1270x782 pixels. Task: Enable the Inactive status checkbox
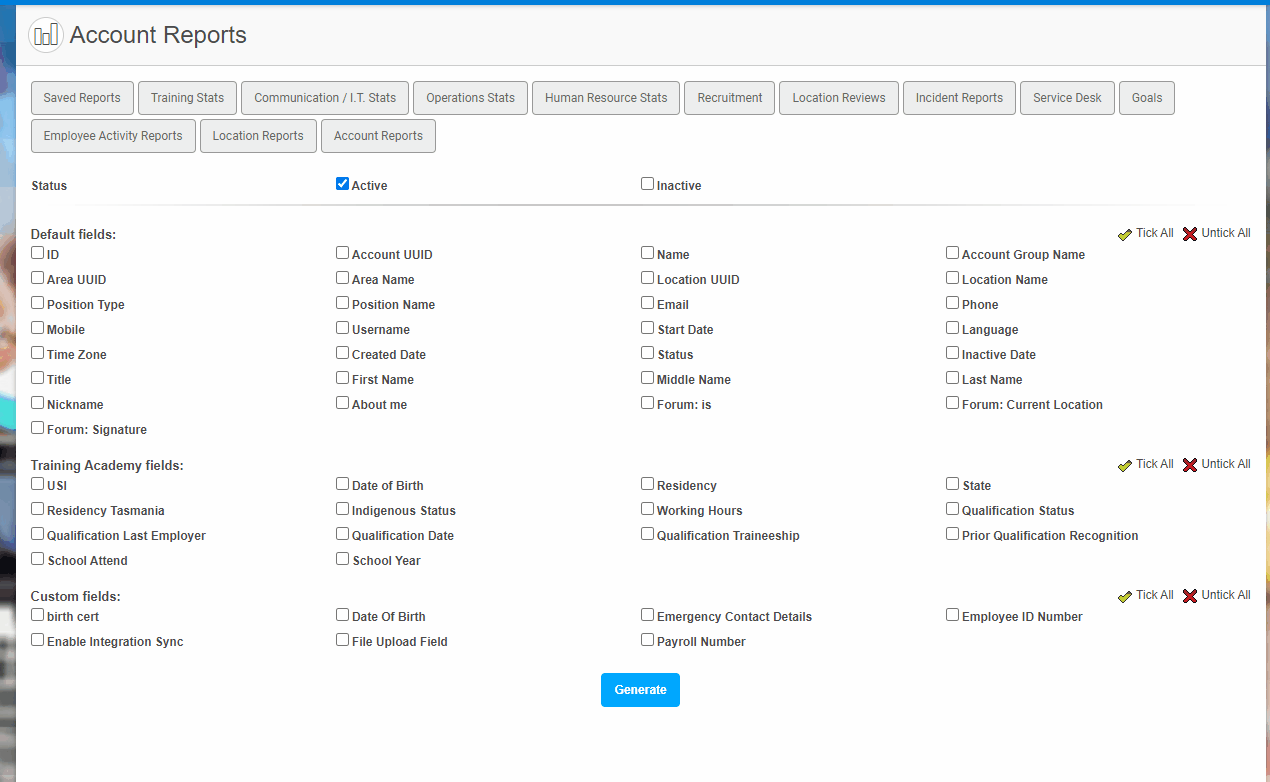click(x=647, y=183)
